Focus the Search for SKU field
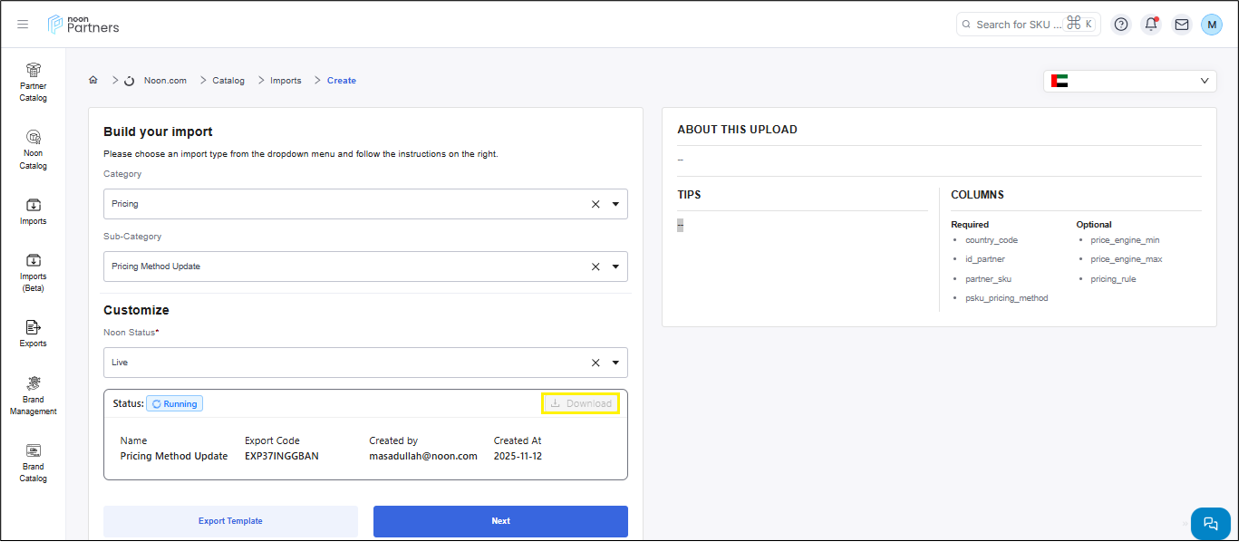The height and width of the screenshot is (542, 1239). [x=1015, y=24]
